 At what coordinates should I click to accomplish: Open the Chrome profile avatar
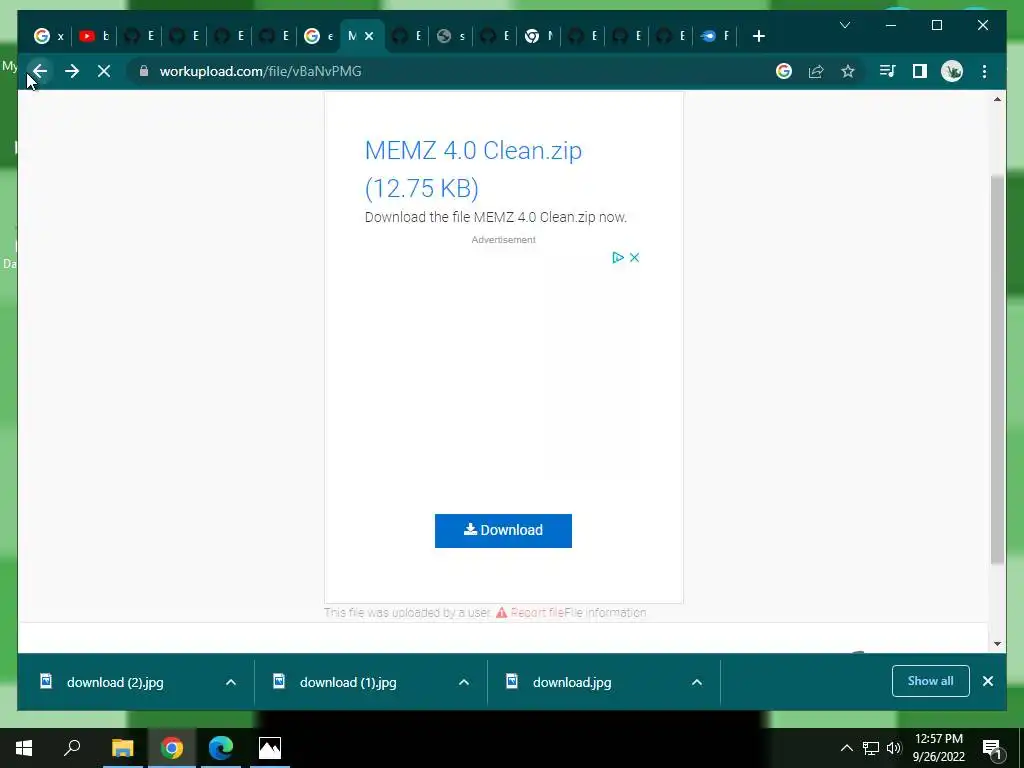pos(952,71)
